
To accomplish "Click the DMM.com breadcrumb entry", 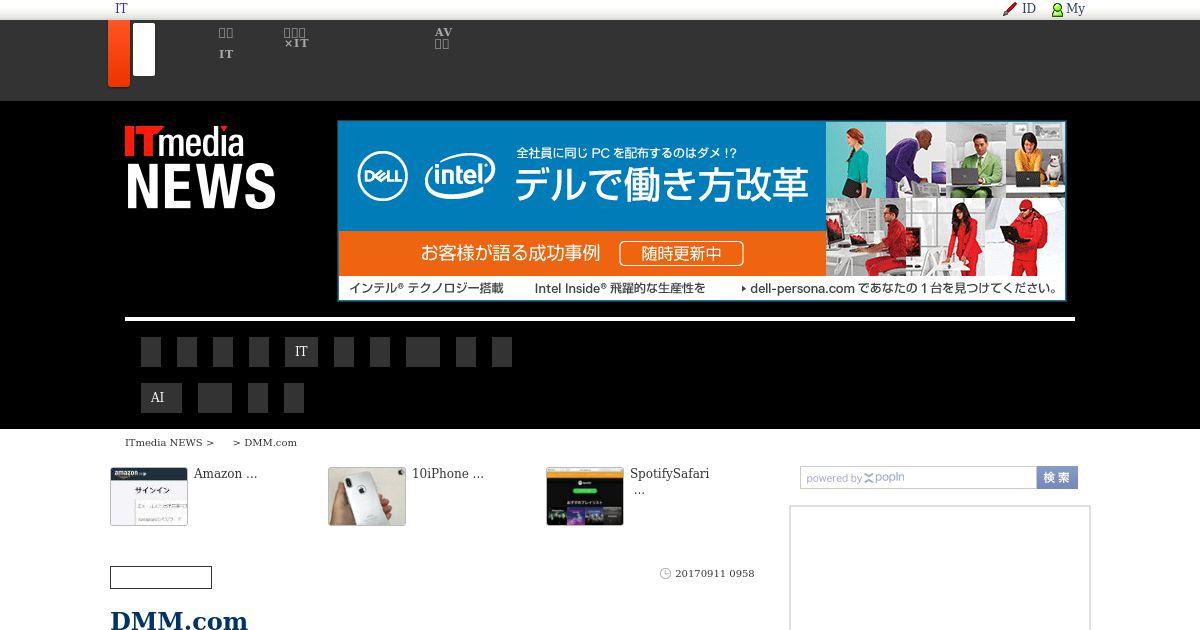I will point(270,443).
